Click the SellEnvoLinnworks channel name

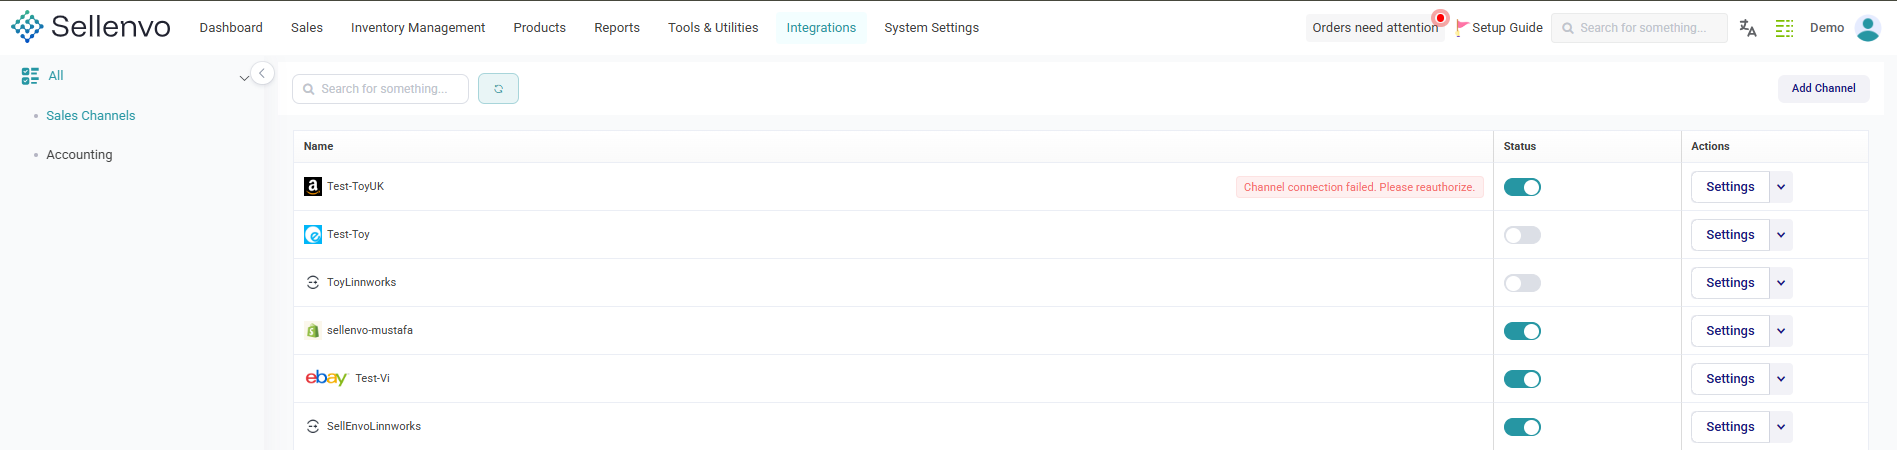374,427
